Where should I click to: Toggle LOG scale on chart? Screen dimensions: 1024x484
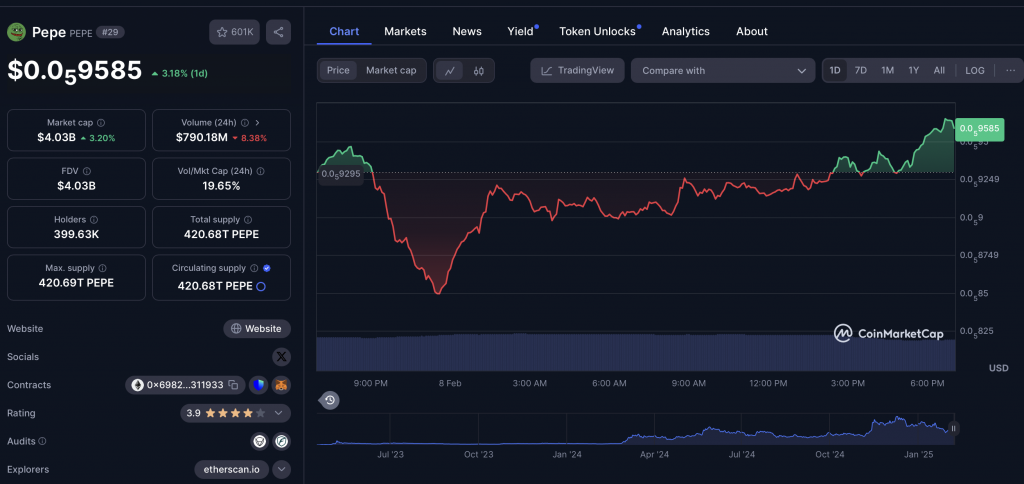pyautogui.click(x=975, y=71)
